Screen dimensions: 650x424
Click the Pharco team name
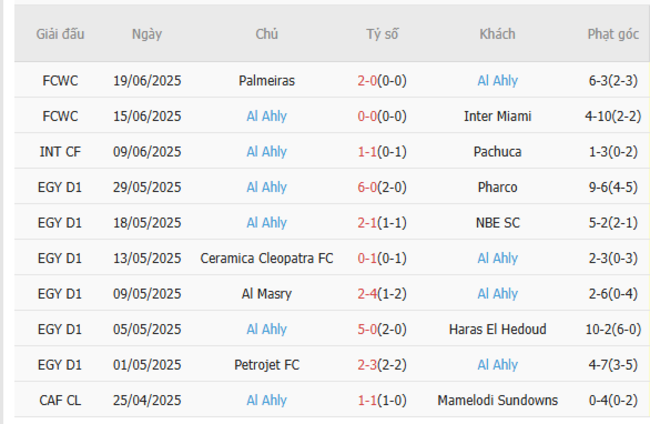point(497,187)
